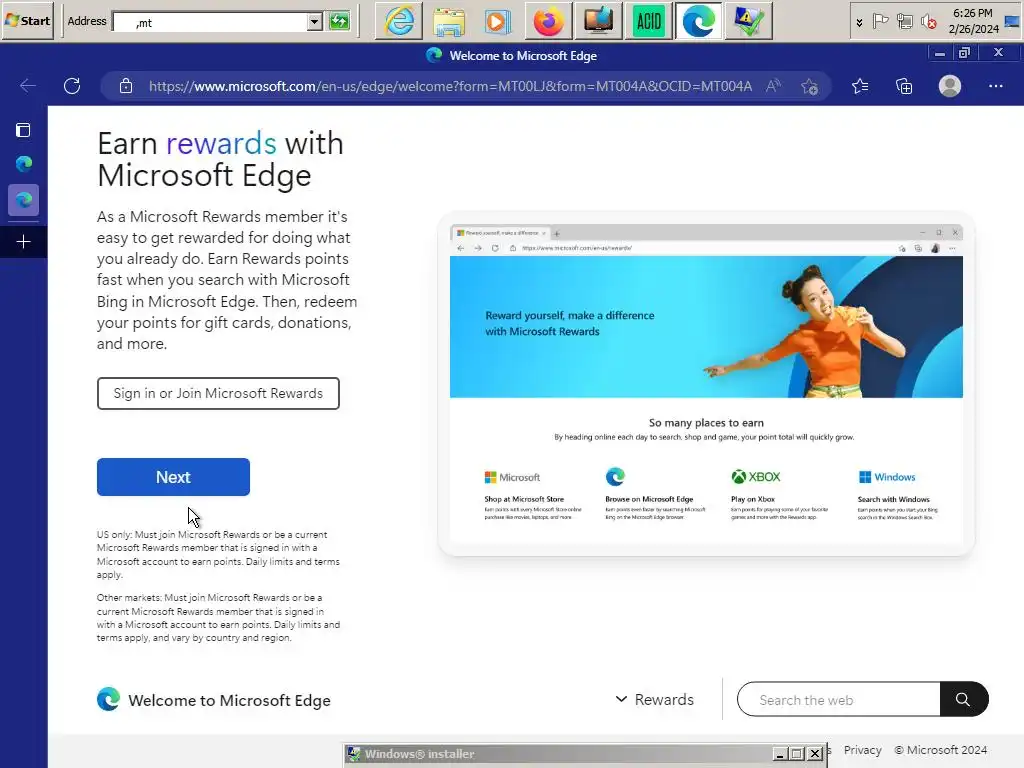This screenshot has width=1024, height=768.
Task: Open the Edge profile avatar
Action: click(950, 86)
